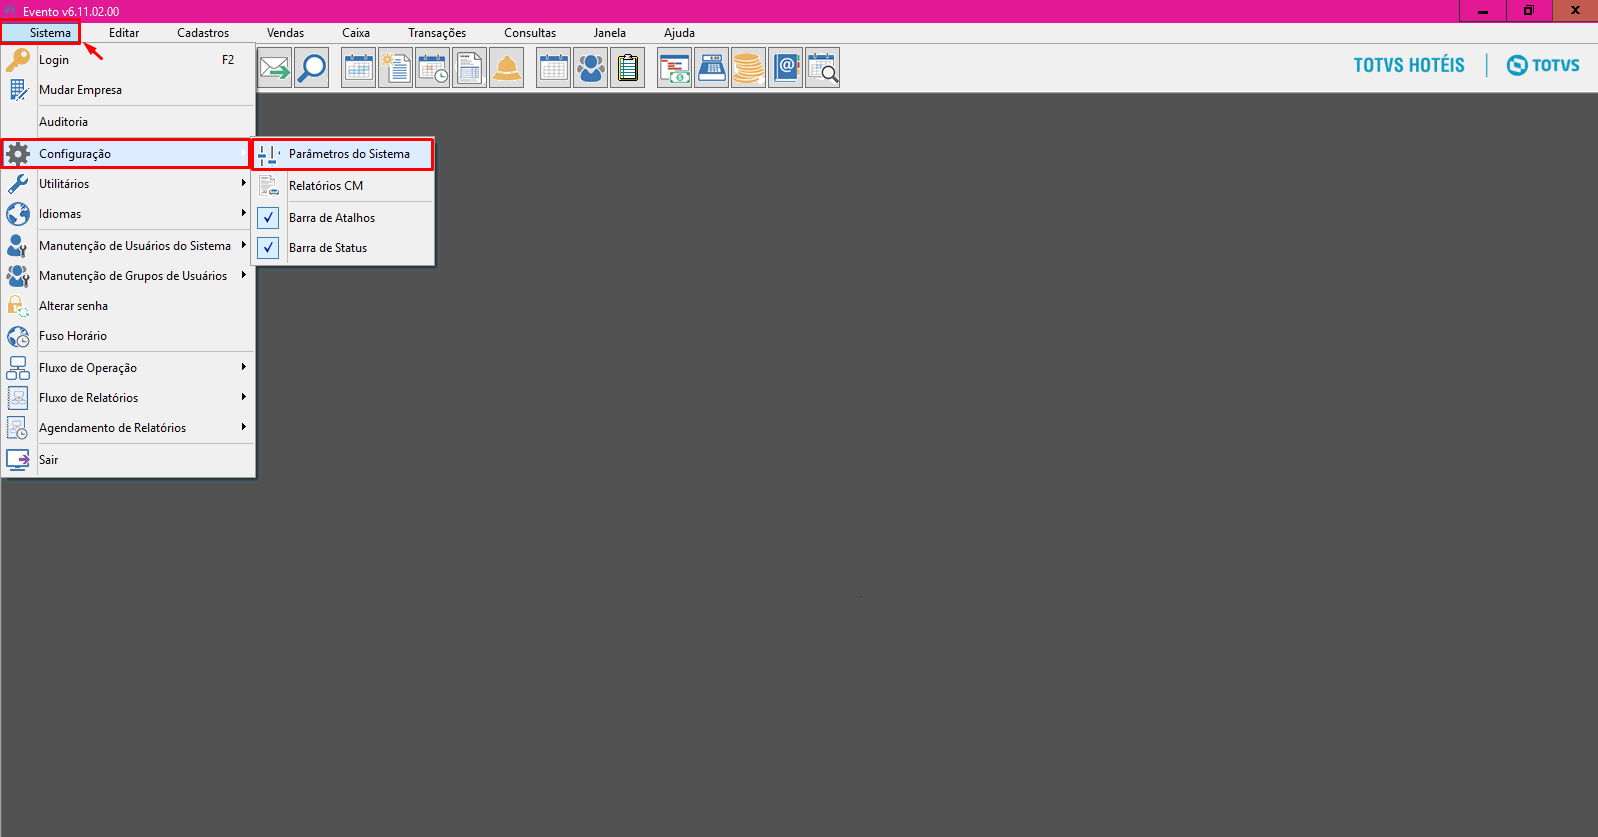Screen dimensions: 1598x837
Task: Select Configuração in the Sistema menu
Action: 126,154
